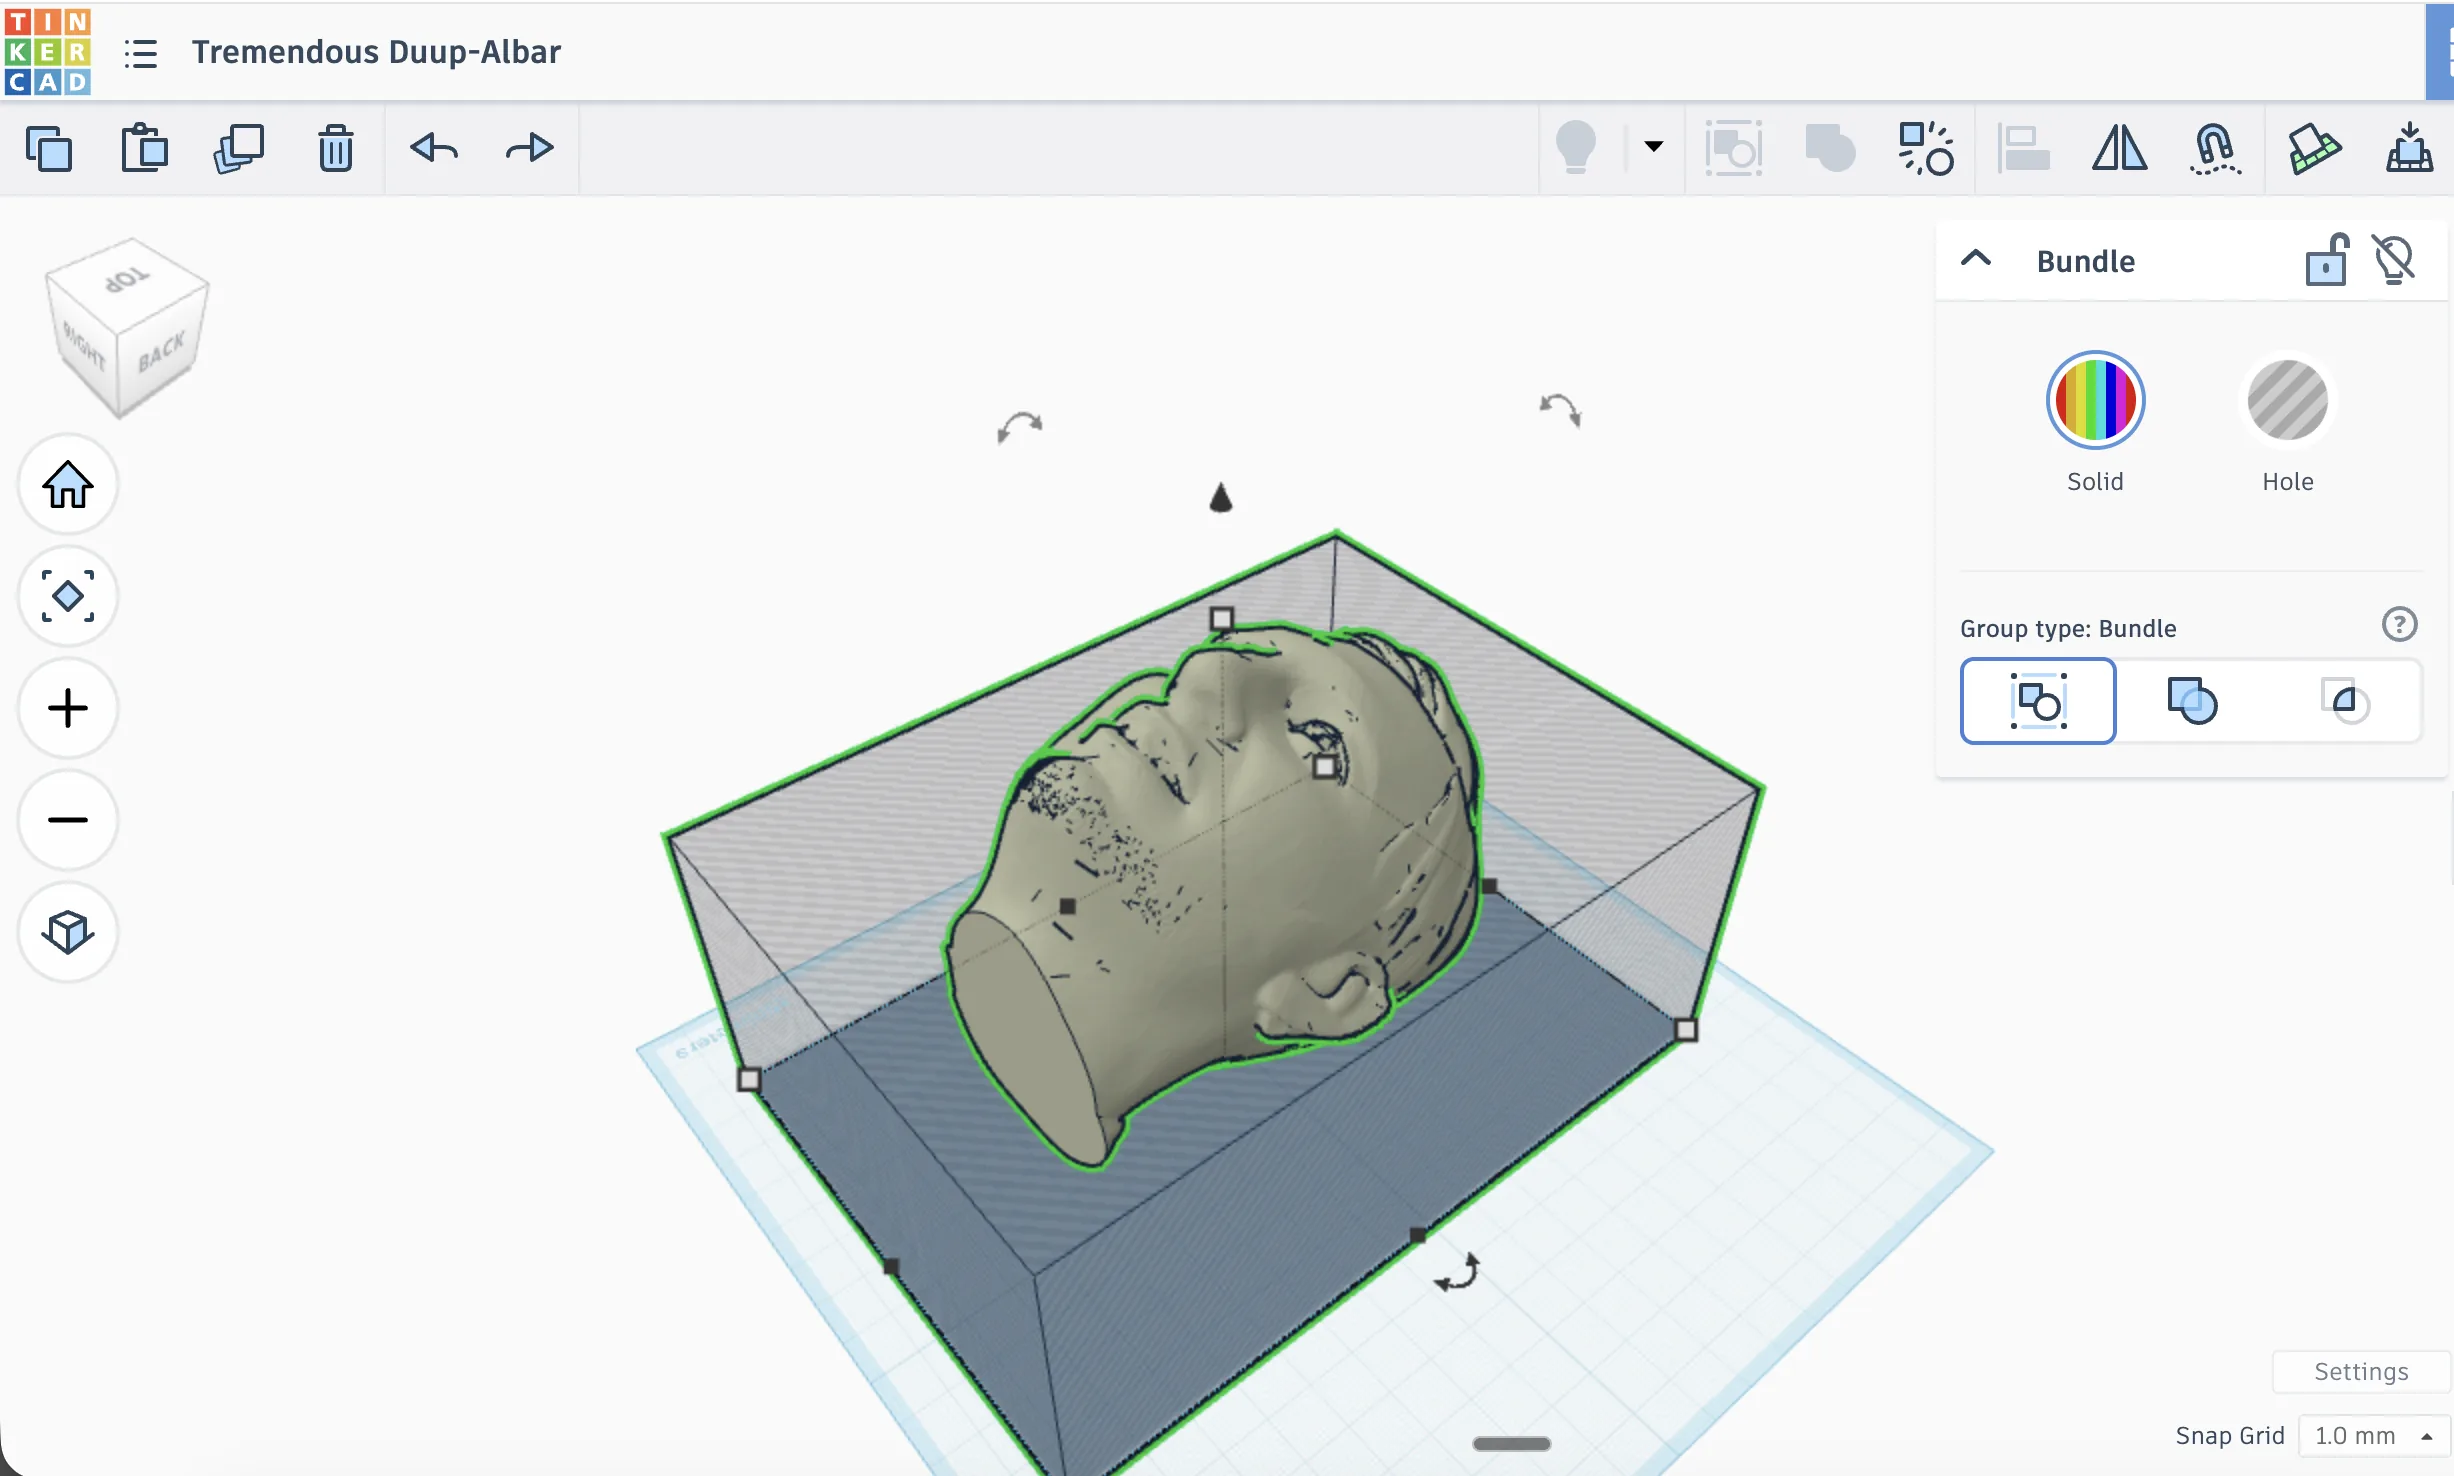Image resolution: width=2454 pixels, height=1476 pixels.
Task: Click the view cube TOP face
Action: pyautogui.click(x=128, y=281)
